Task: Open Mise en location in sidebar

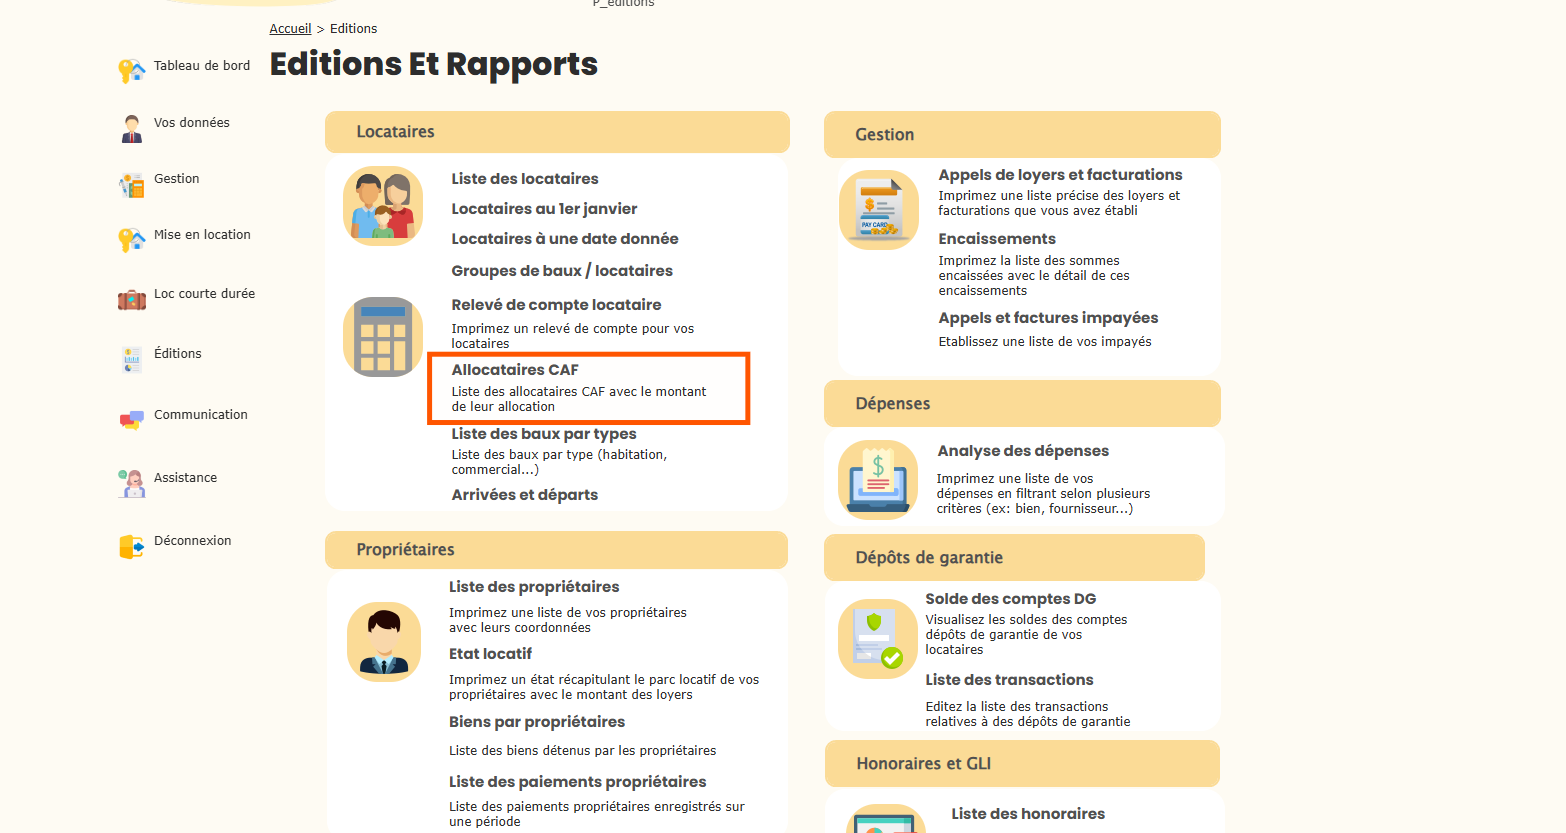Action: [x=202, y=235]
